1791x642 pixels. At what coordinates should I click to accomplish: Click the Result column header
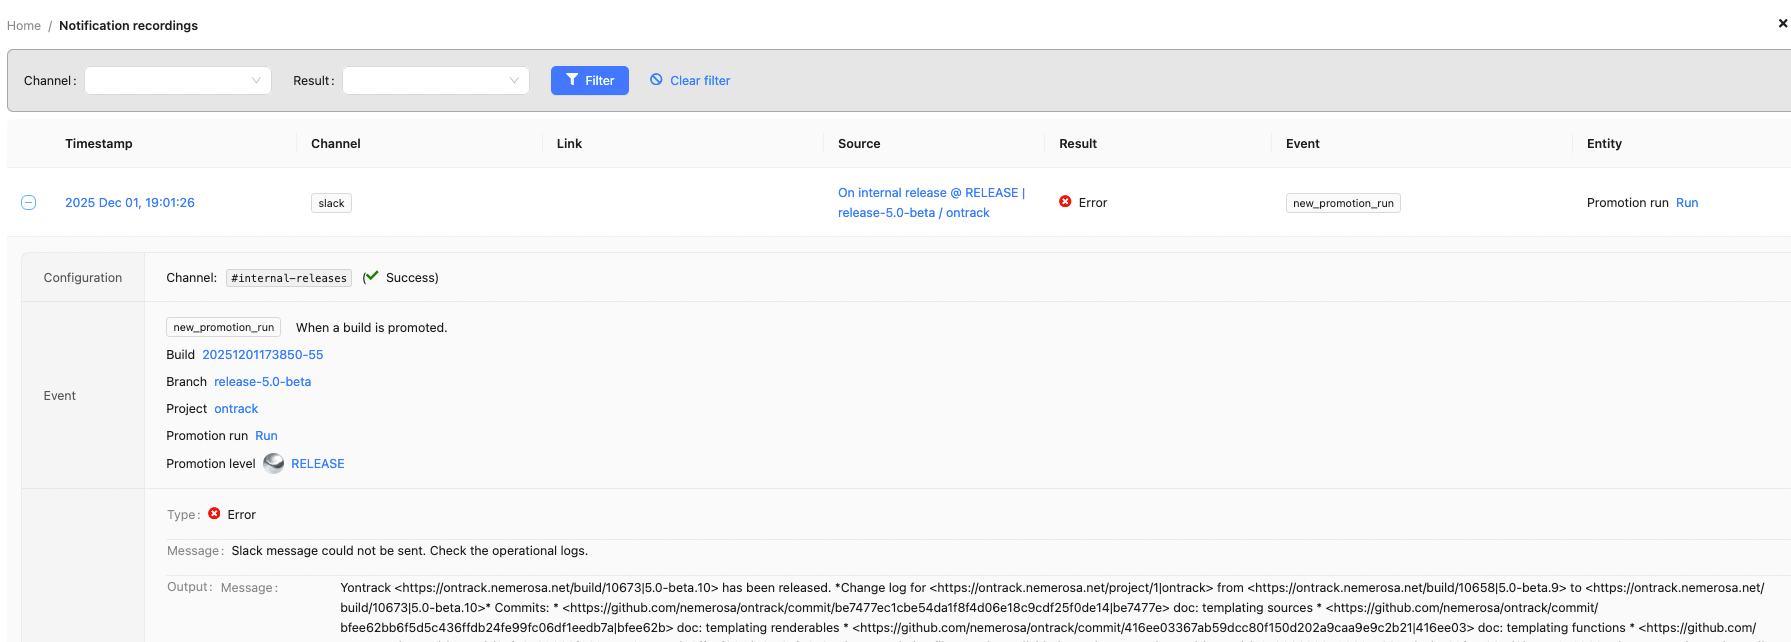click(1078, 143)
